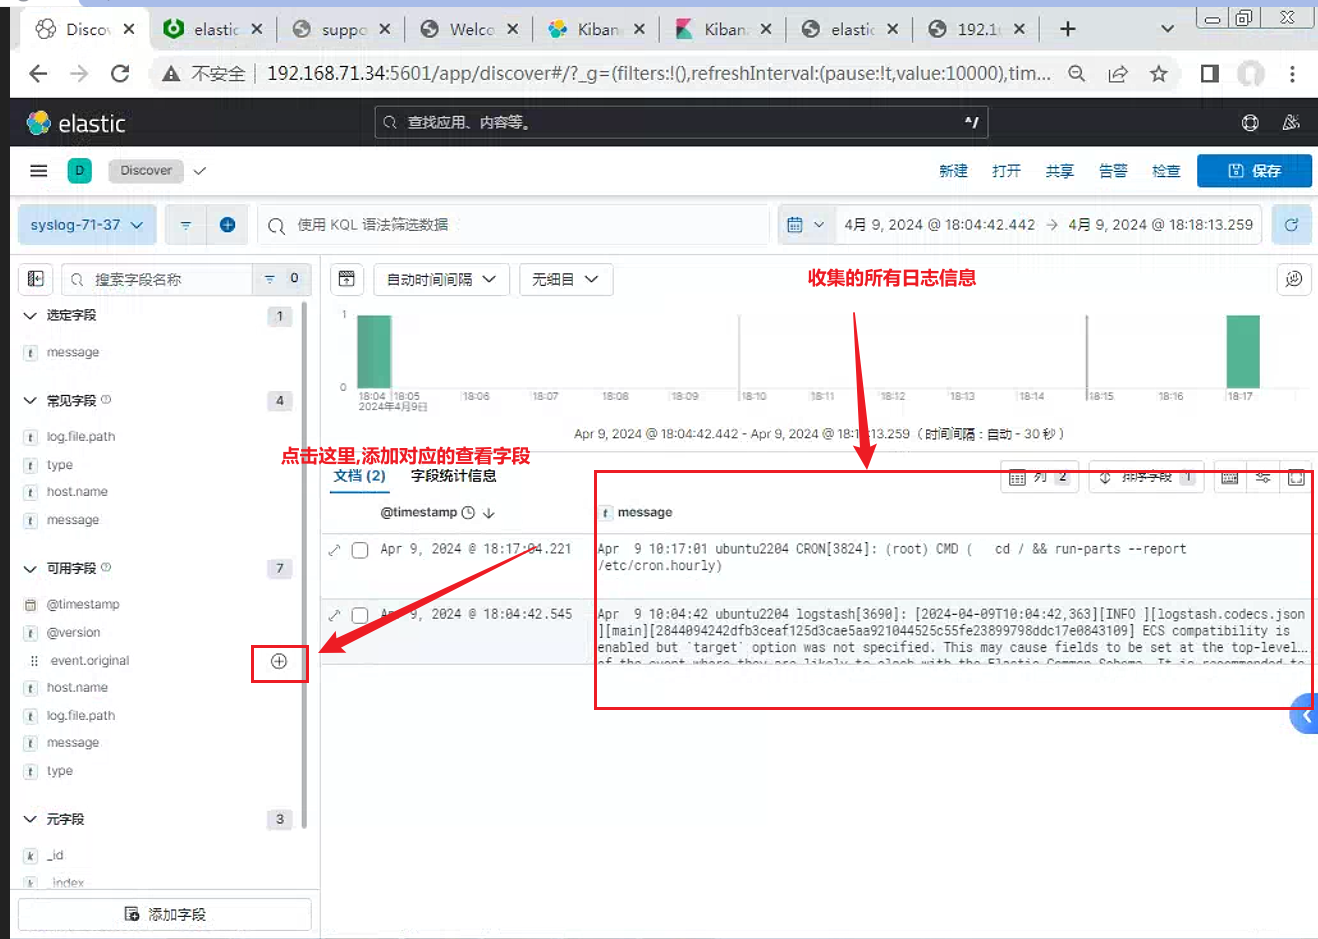Open the syslog-71-37 data view dropdown
The width and height of the screenshot is (1318, 939).
[x=86, y=225]
